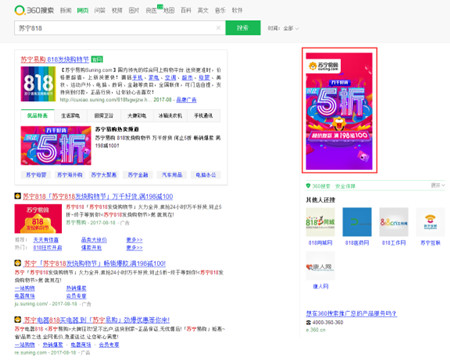The image size is (450, 360).
Task: Click Suning favicon beside 苏宁电器818 result
Action: click(x=18, y=320)
